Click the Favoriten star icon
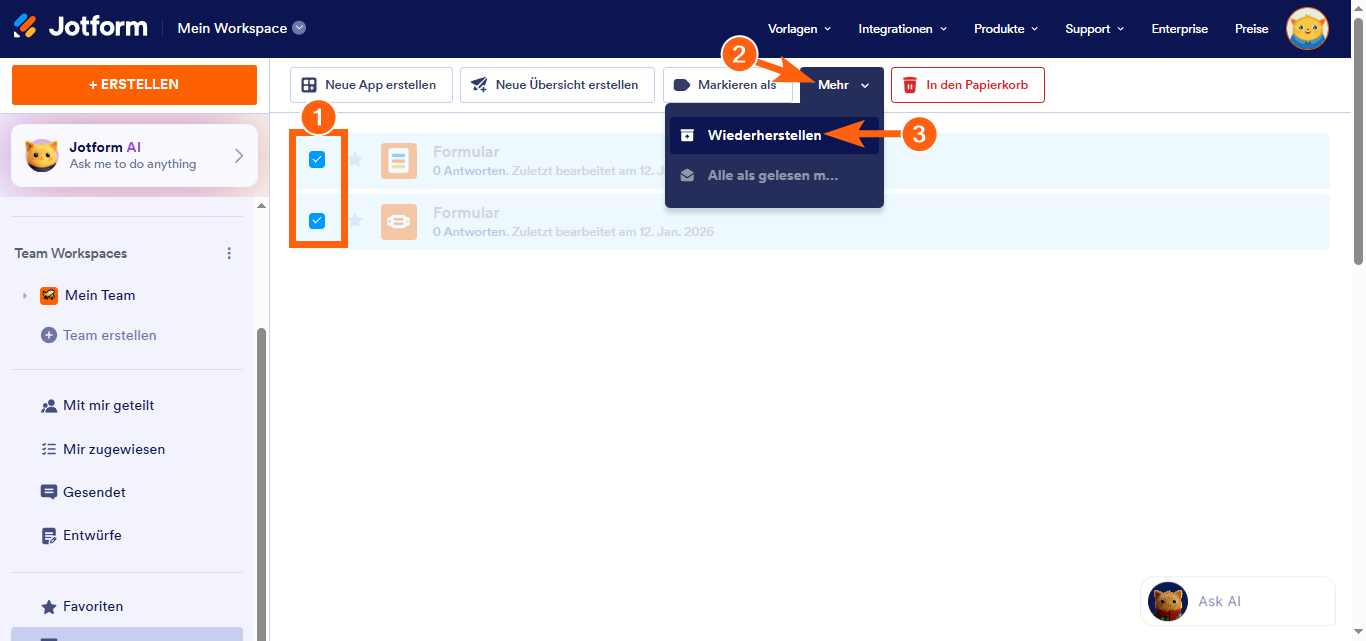1366x641 pixels. coord(49,607)
